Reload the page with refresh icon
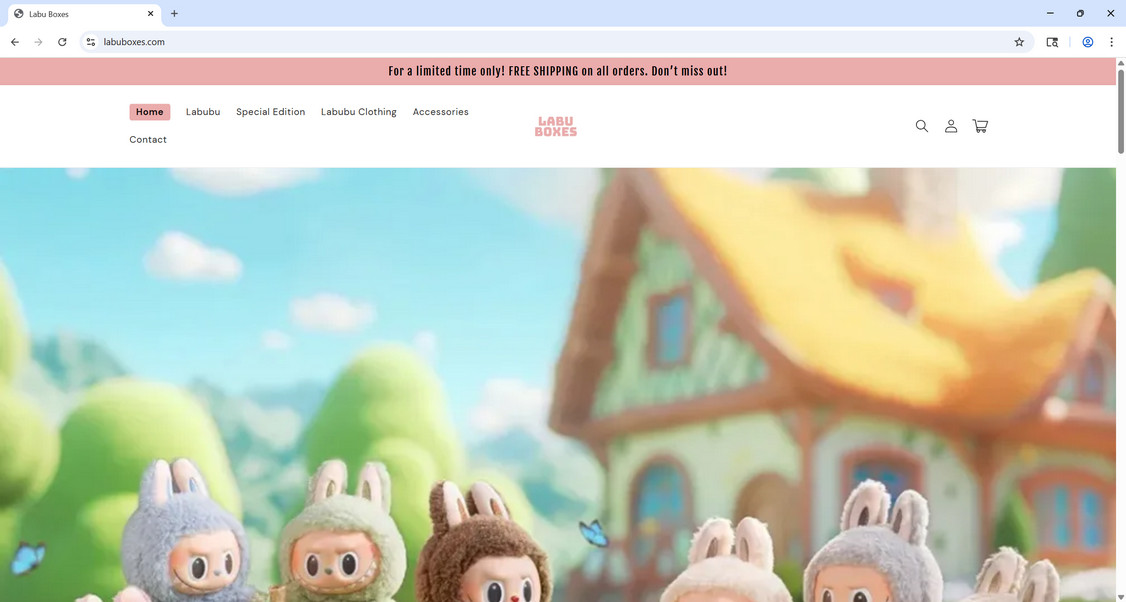Viewport: 1126px width, 602px height. (x=62, y=42)
